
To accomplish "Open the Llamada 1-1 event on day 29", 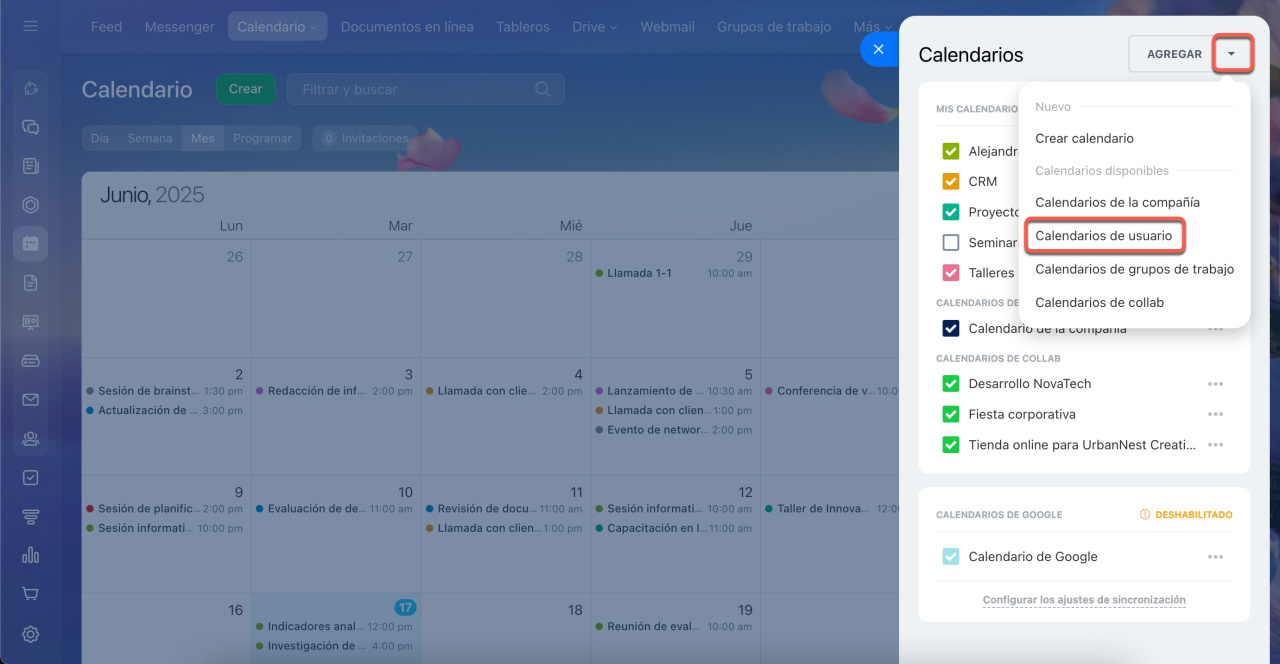I will 675,273.
